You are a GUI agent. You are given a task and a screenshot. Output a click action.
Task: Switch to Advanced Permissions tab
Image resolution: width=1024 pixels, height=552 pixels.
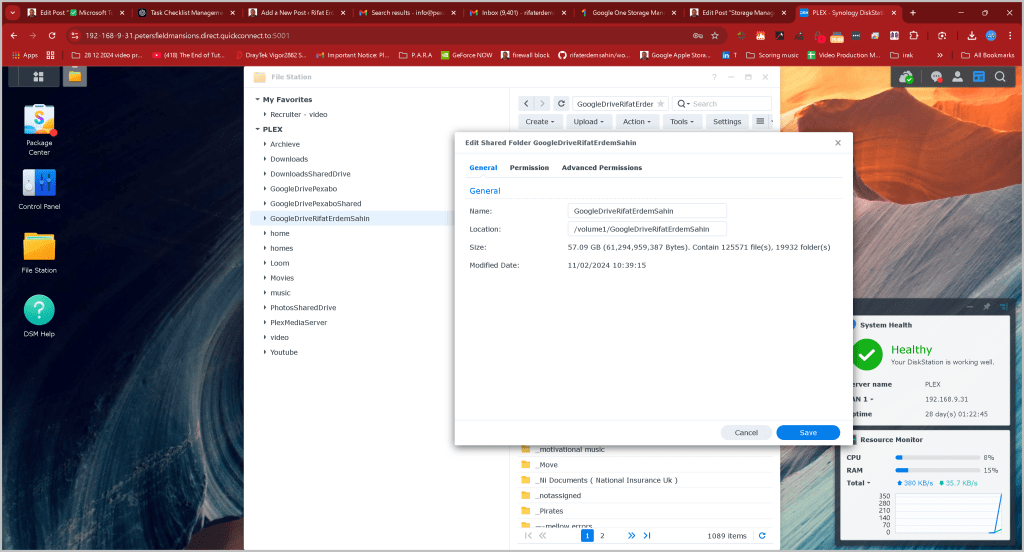[x=601, y=168]
